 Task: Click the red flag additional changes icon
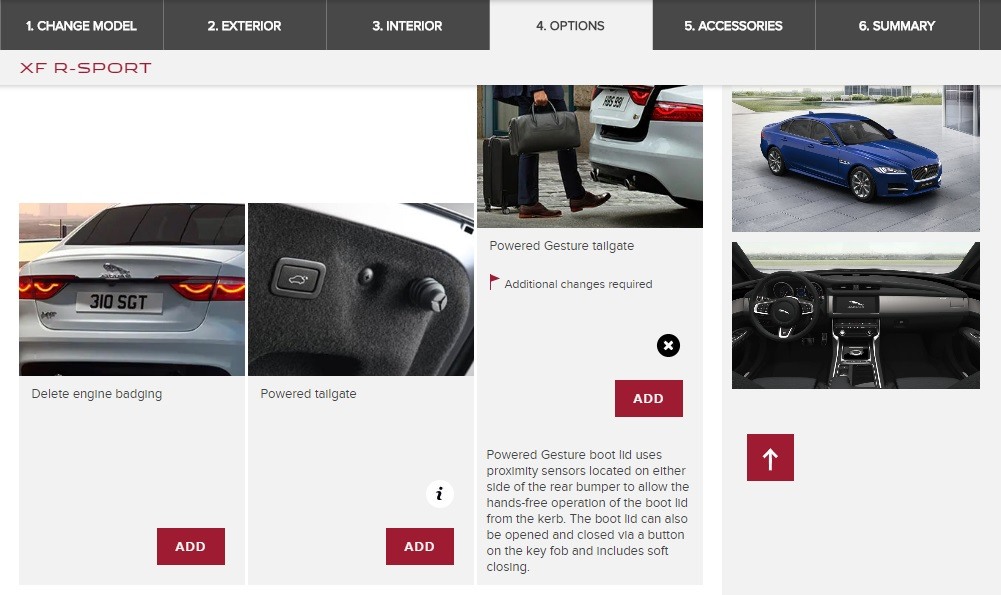click(494, 282)
